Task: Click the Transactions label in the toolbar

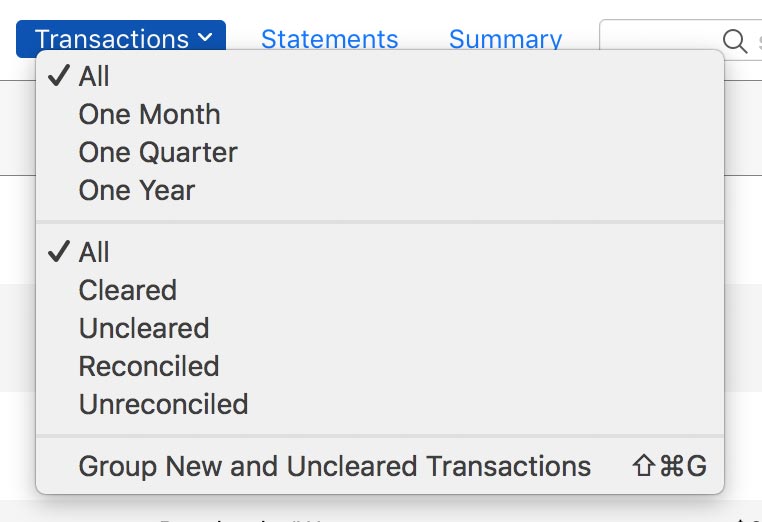Action: pyautogui.click(x=111, y=39)
